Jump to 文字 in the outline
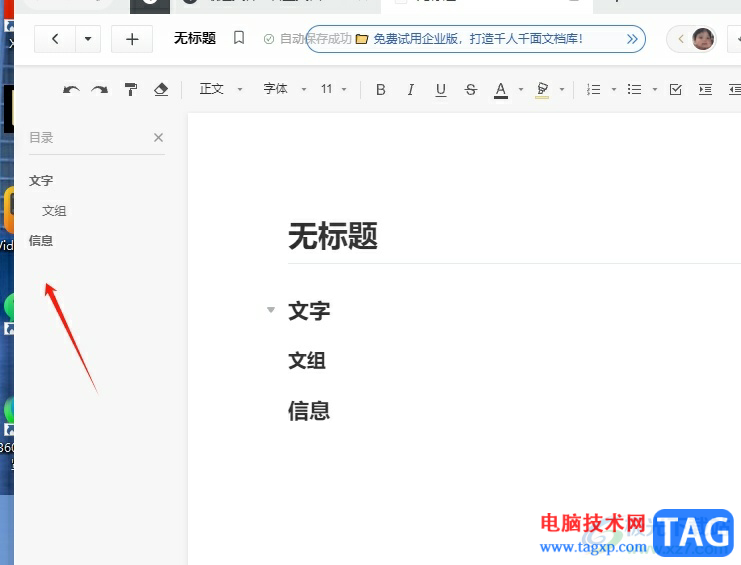741x565 pixels. 41,180
